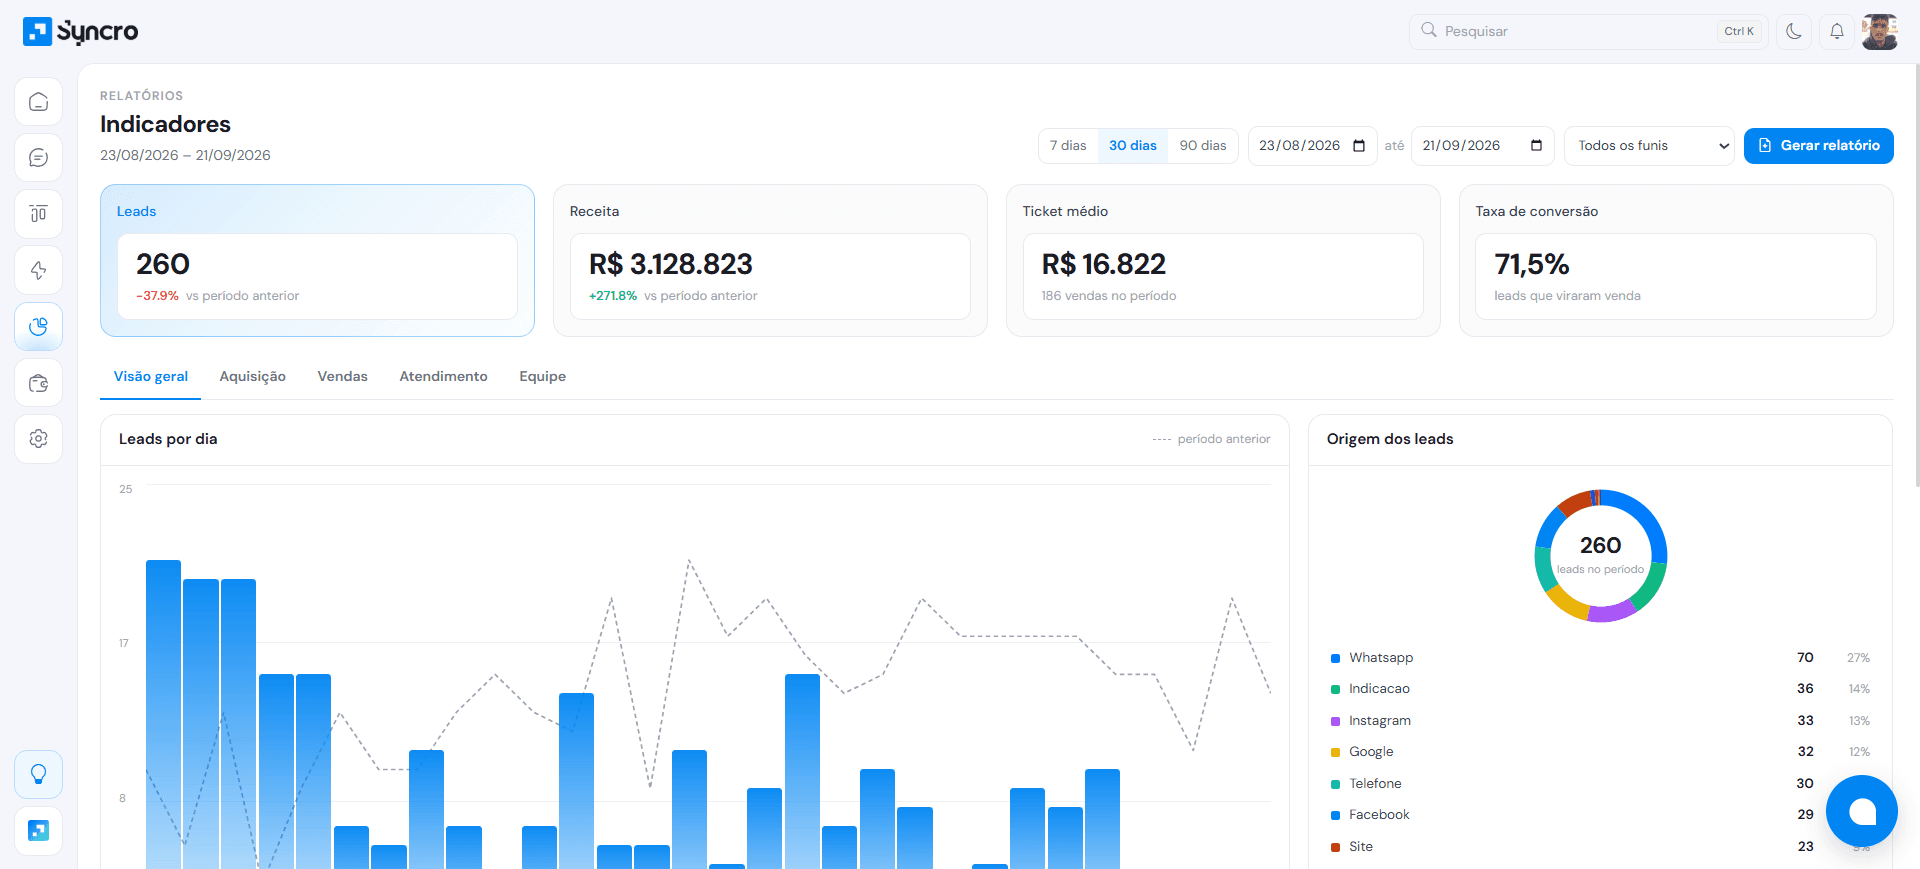Open the home sidebar icon

click(39, 102)
